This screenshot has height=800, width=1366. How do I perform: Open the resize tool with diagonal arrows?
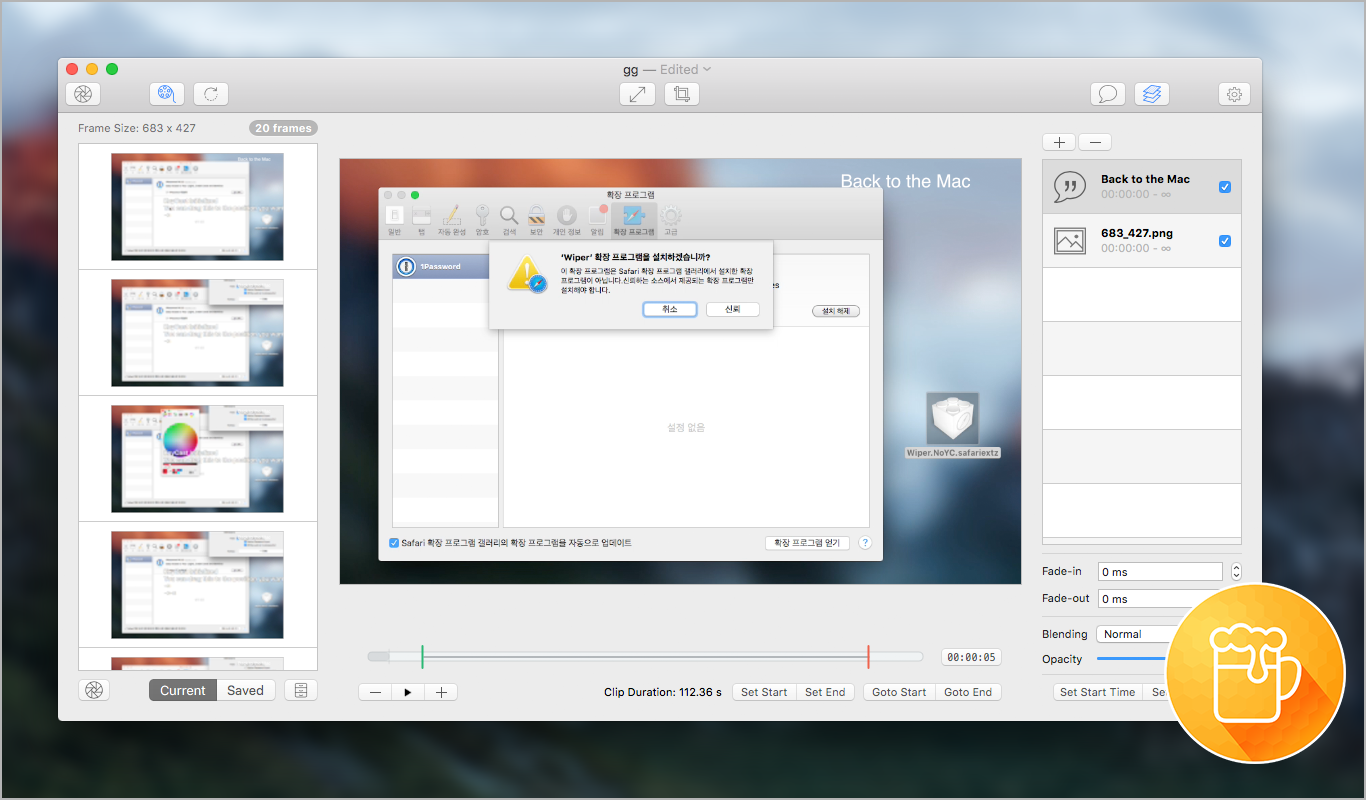638,94
